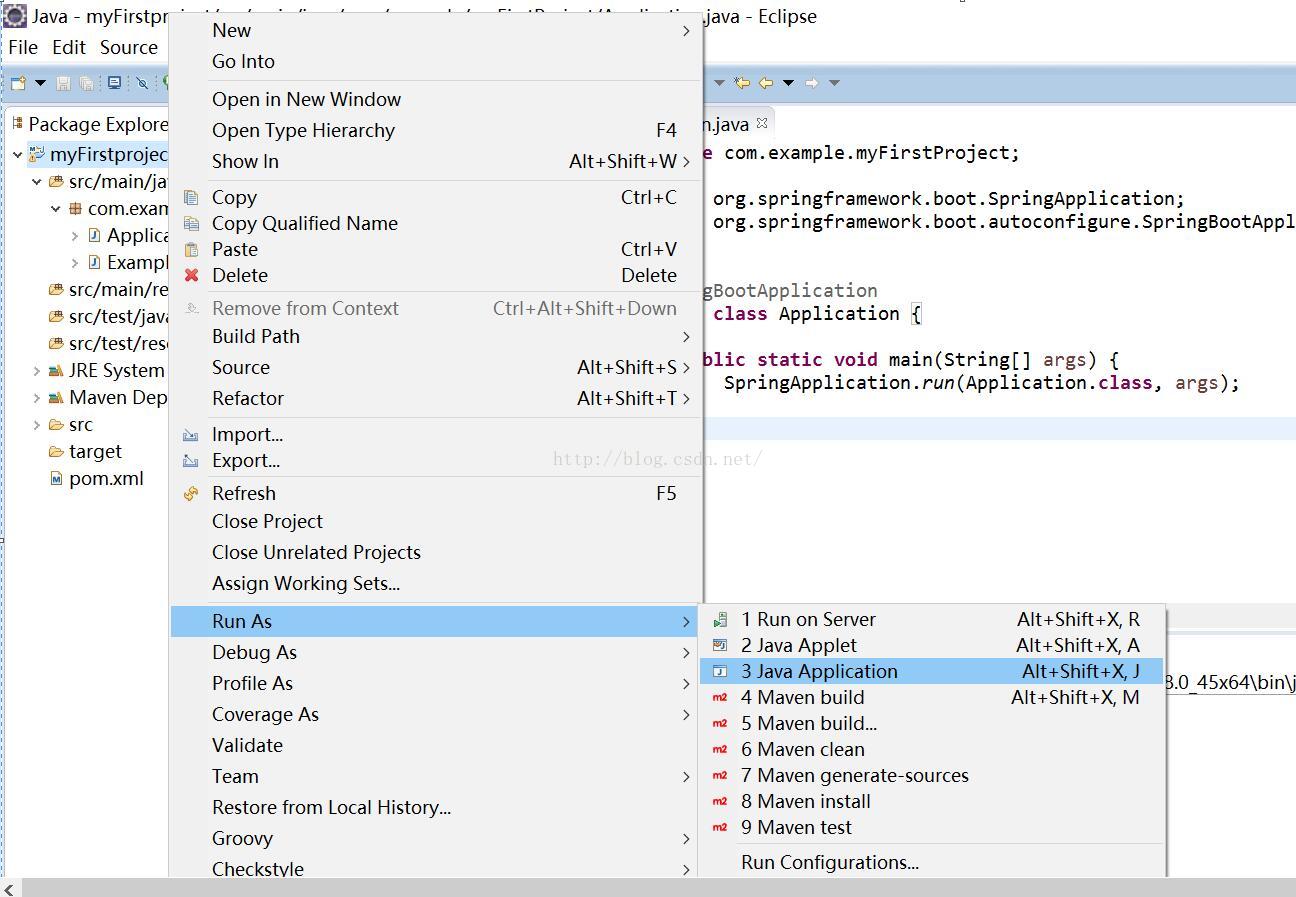Screen dimensions: 1296x897
Task: Choose Go Into from context menu
Action: click(x=436, y=61)
